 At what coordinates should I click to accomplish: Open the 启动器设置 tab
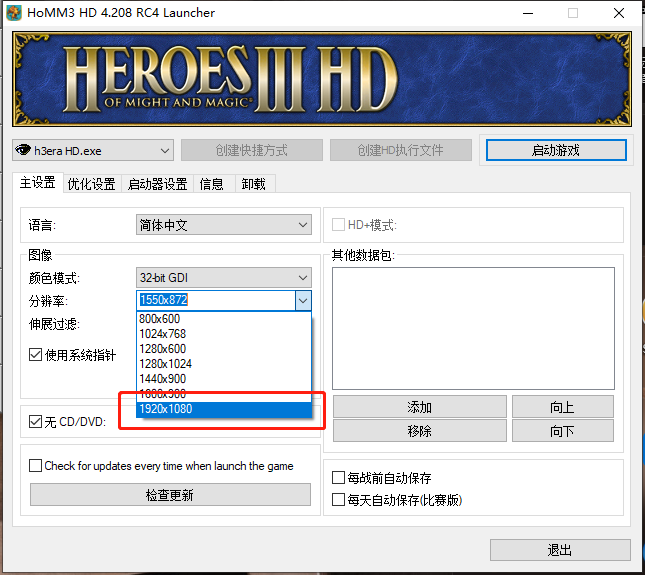tap(157, 184)
